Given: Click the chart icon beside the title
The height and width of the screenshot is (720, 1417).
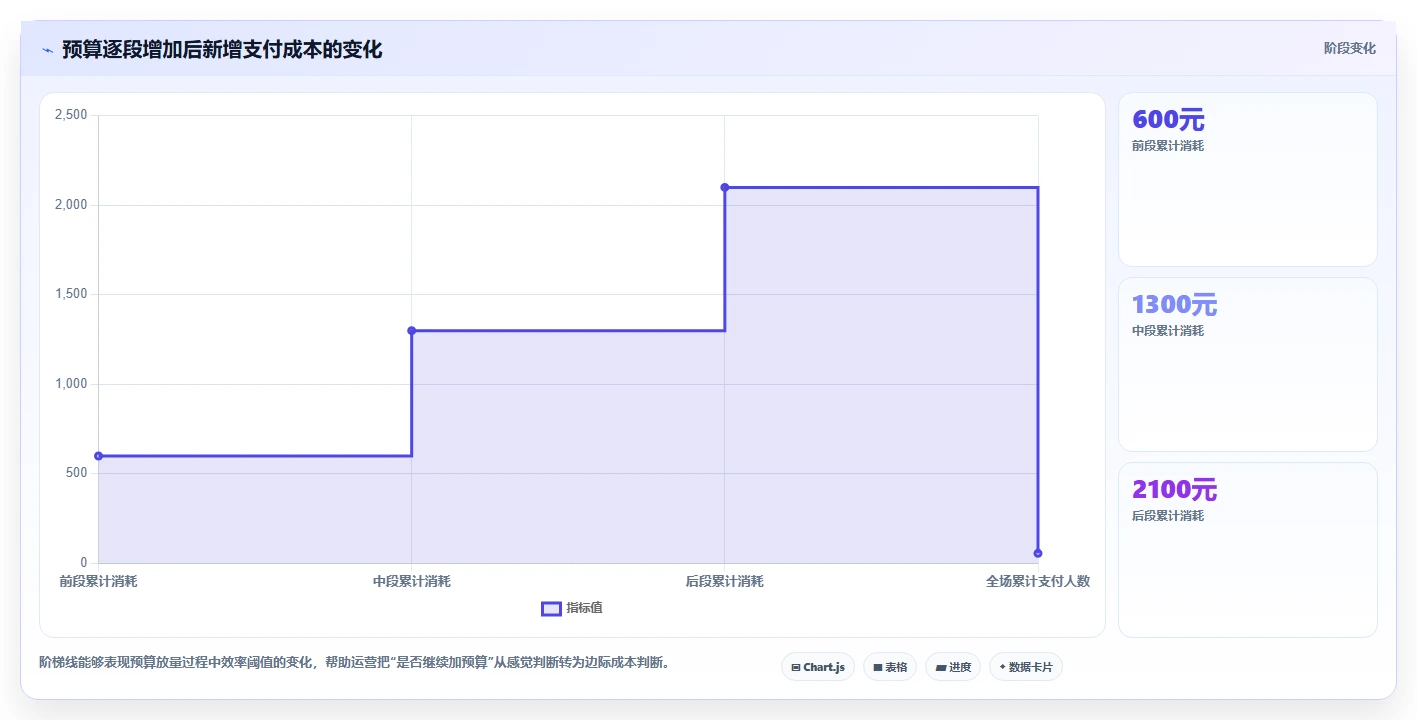Looking at the screenshot, I should pos(47,49).
